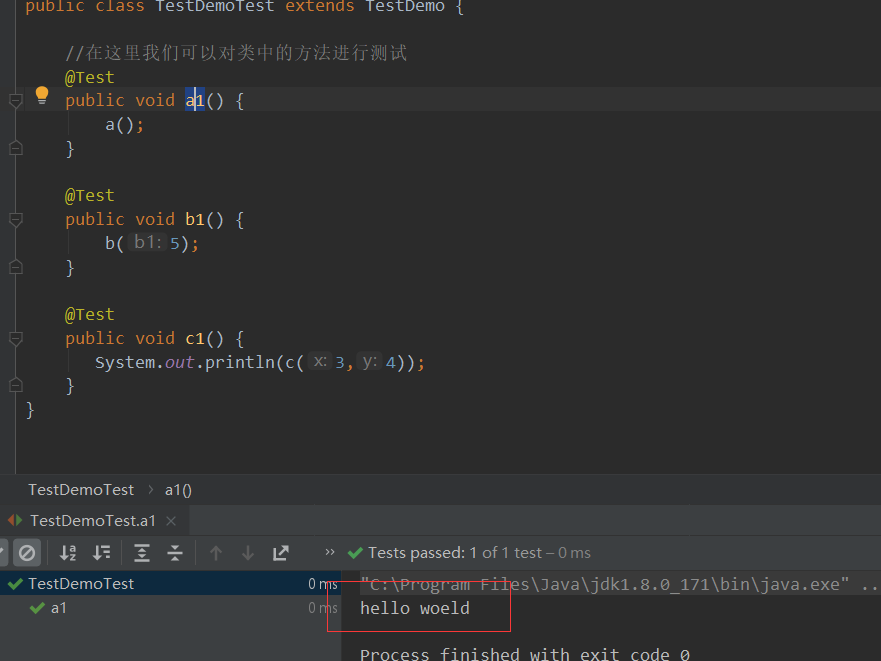The width and height of the screenshot is (881, 661).
Task: Collapse the c1 method fold marker
Action: (x=16, y=339)
